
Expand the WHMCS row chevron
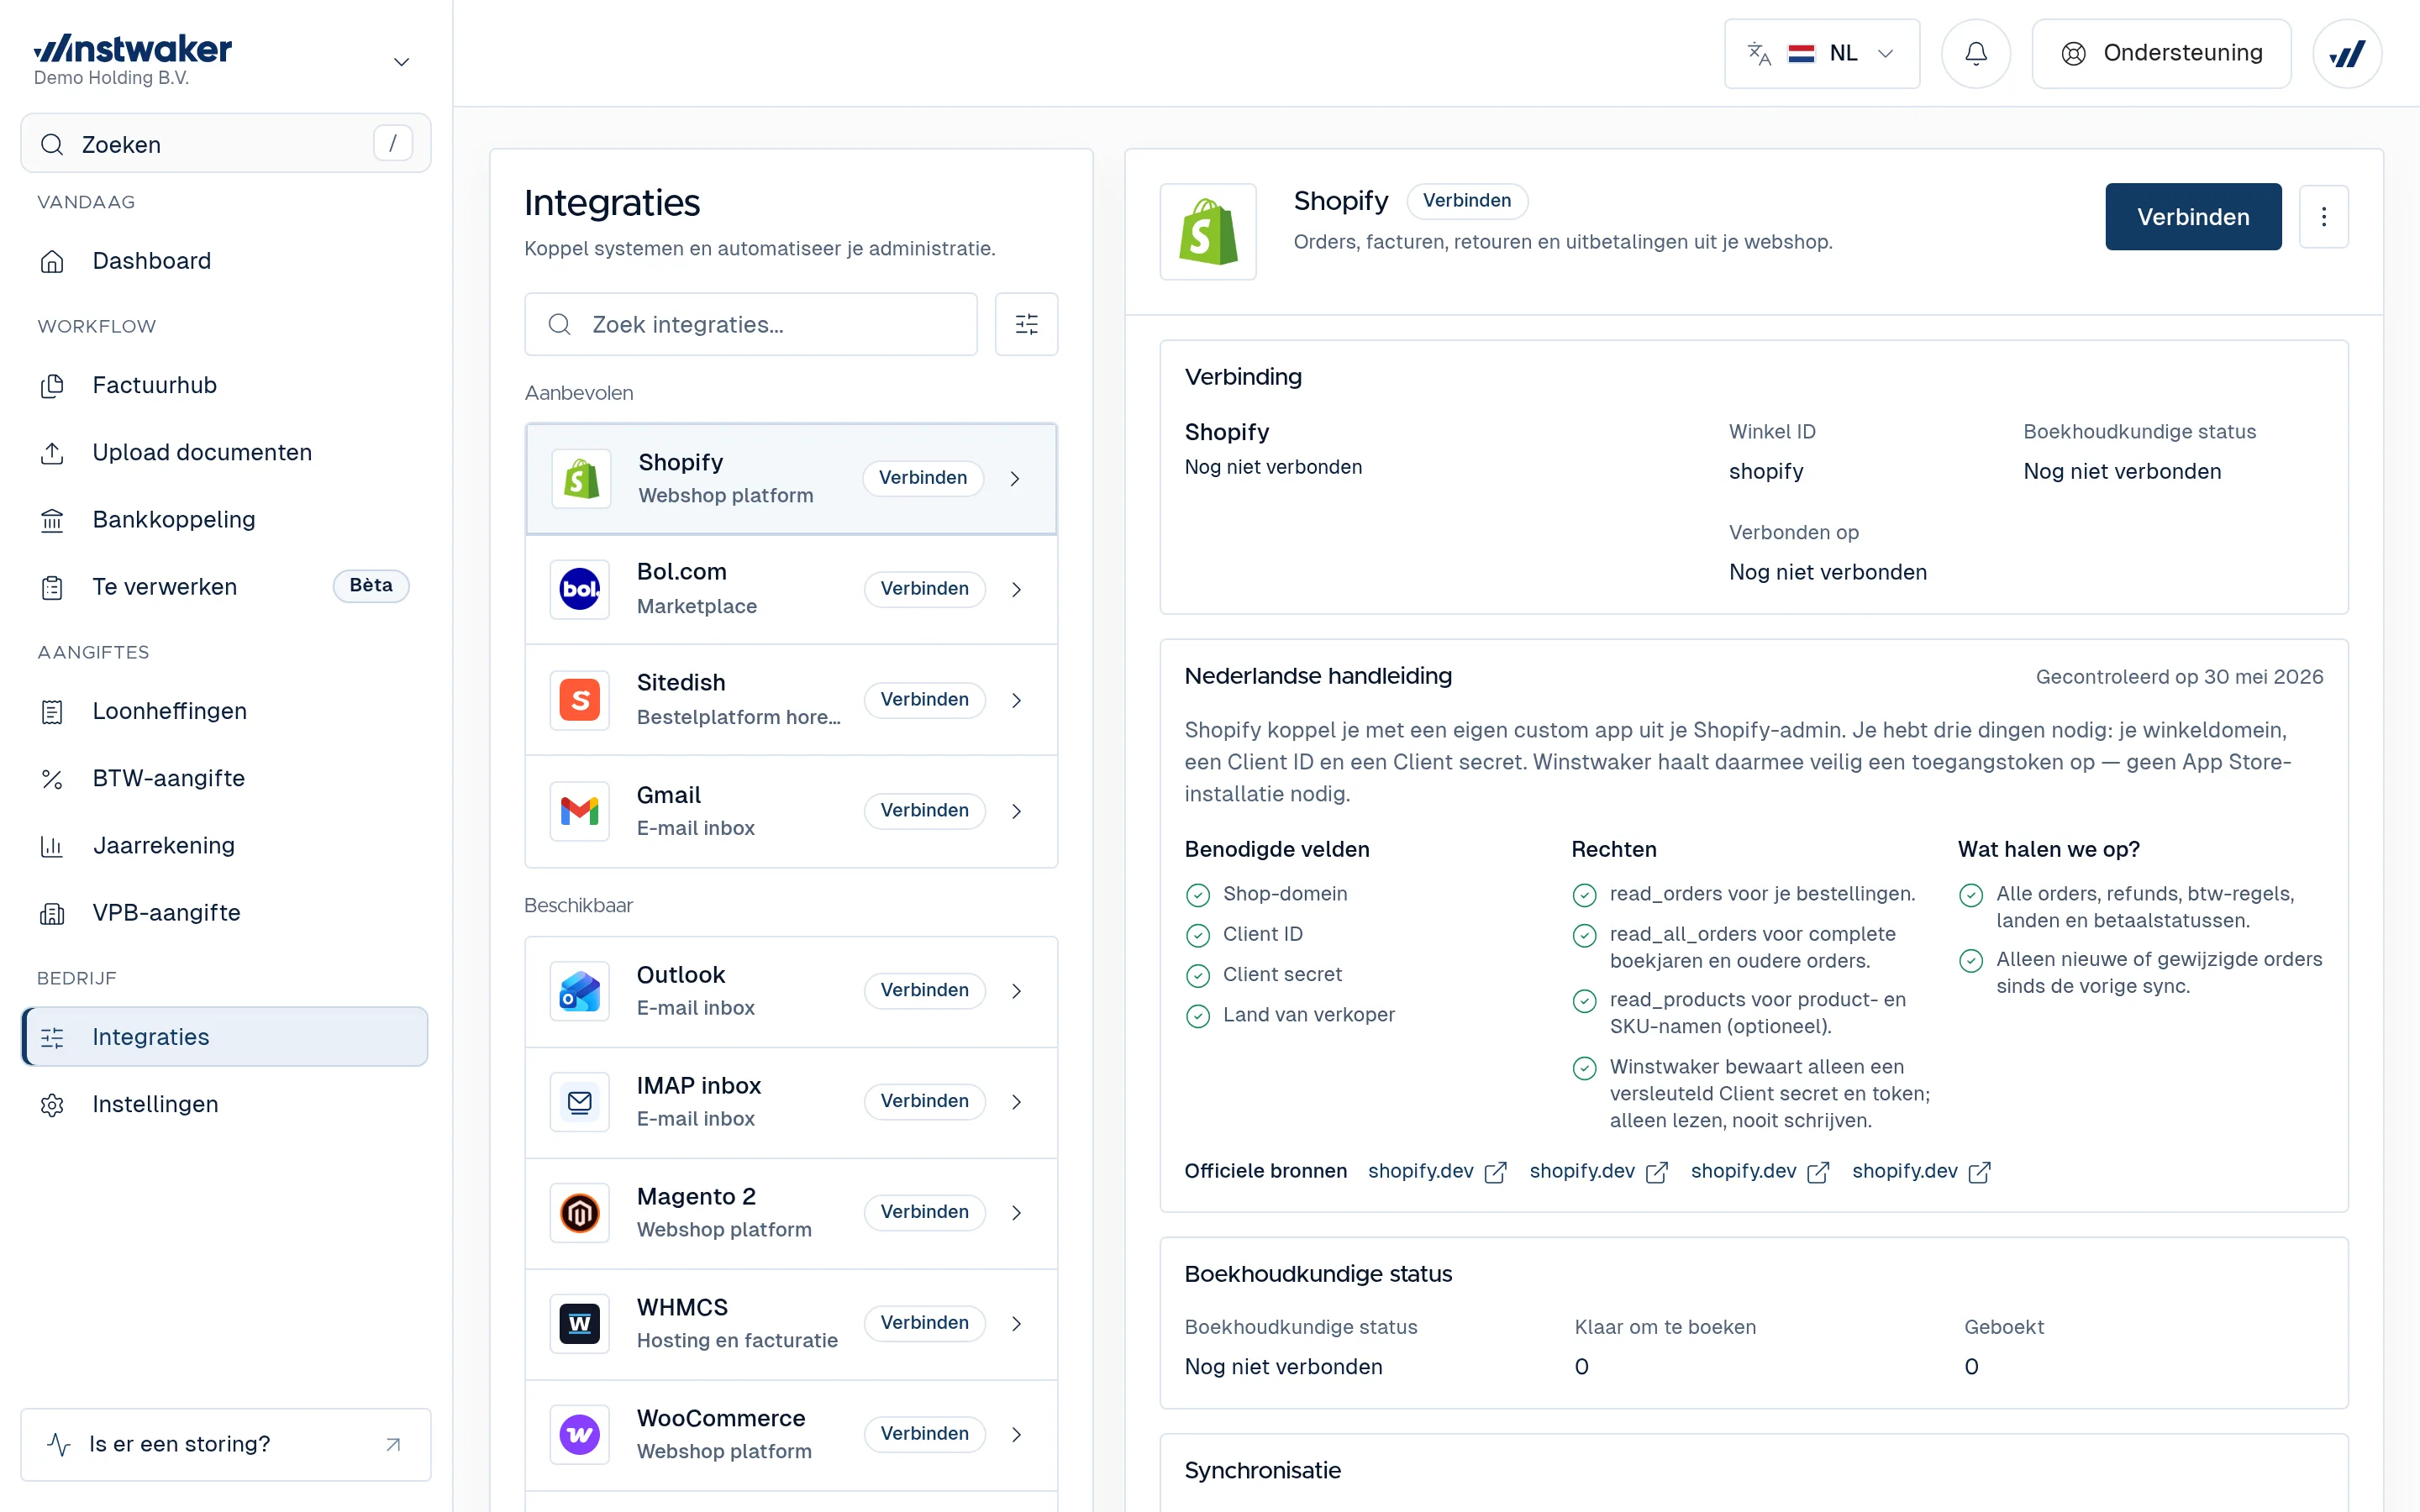[1016, 1324]
